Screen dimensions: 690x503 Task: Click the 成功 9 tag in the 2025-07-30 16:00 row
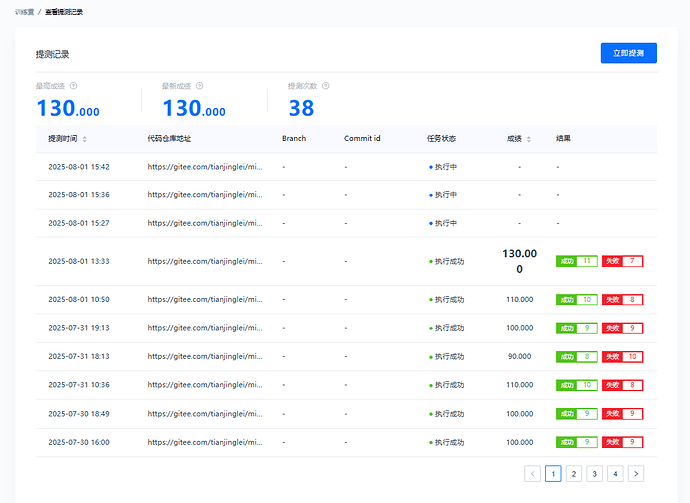tap(576, 442)
